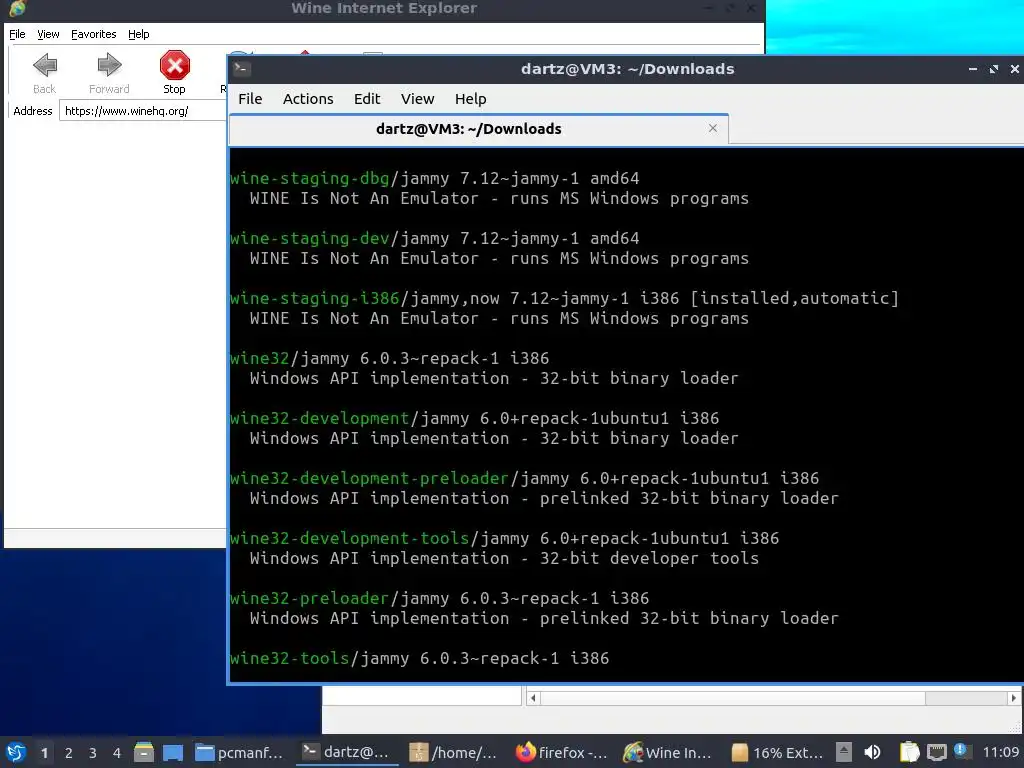
Task: Open the View menu in Wine Internet Explorer
Action: click(x=48, y=34)
